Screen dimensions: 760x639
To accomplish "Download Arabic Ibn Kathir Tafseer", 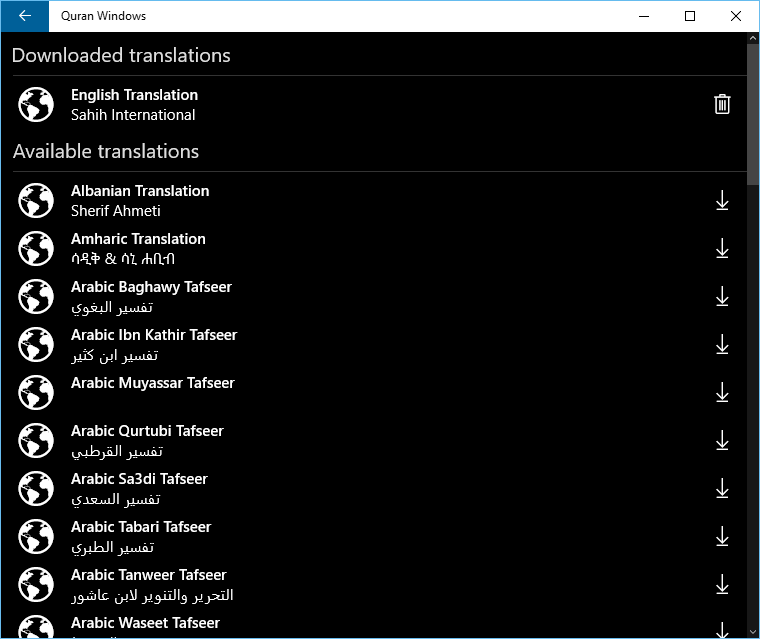I will point(722,345).
